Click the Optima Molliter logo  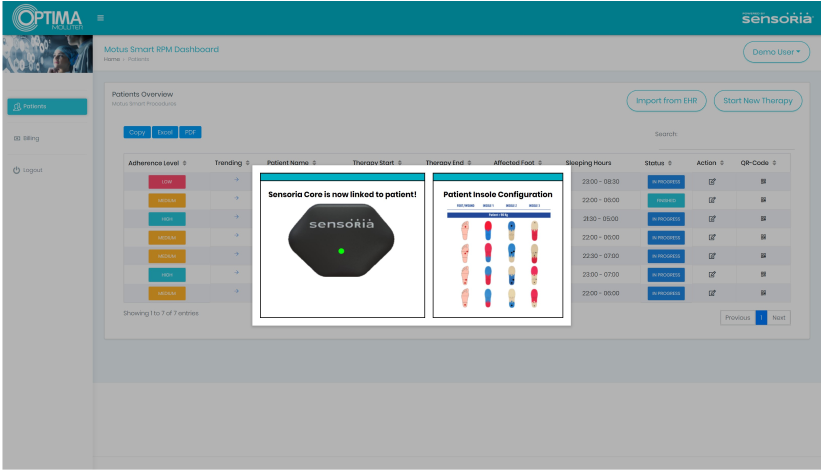point(46,17)
